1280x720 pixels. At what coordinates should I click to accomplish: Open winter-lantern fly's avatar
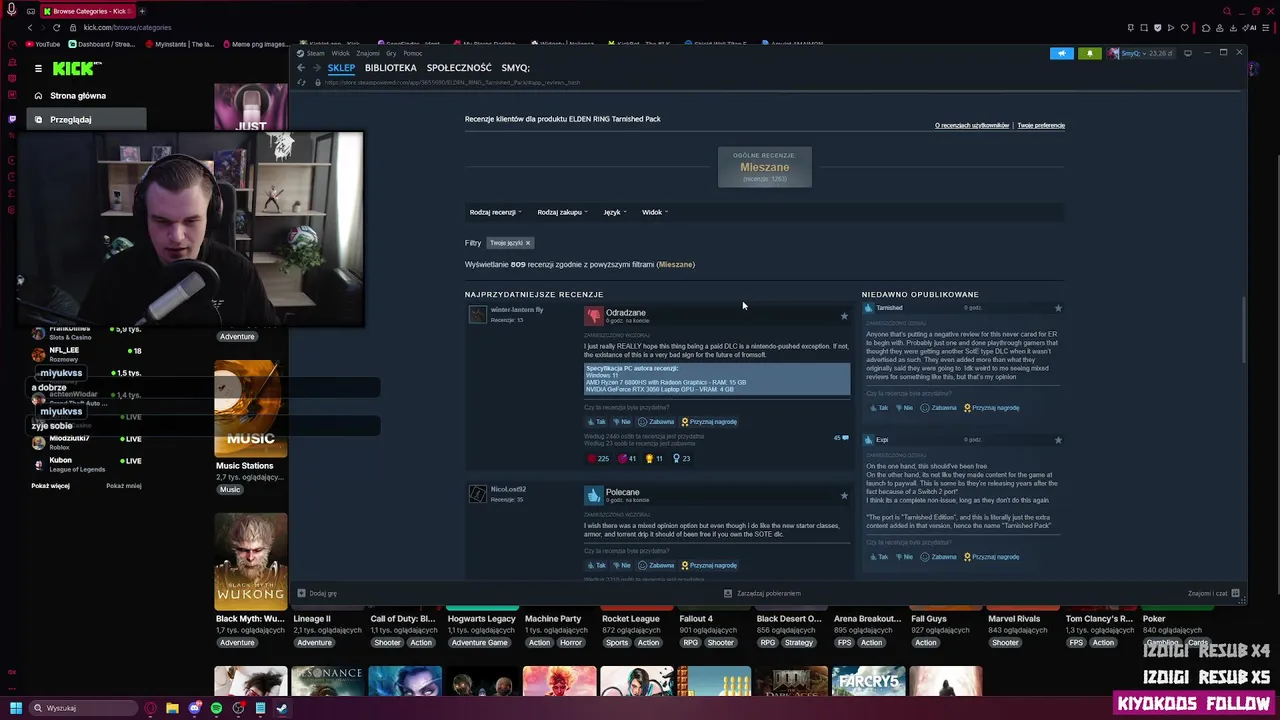(x=478, y=315)
